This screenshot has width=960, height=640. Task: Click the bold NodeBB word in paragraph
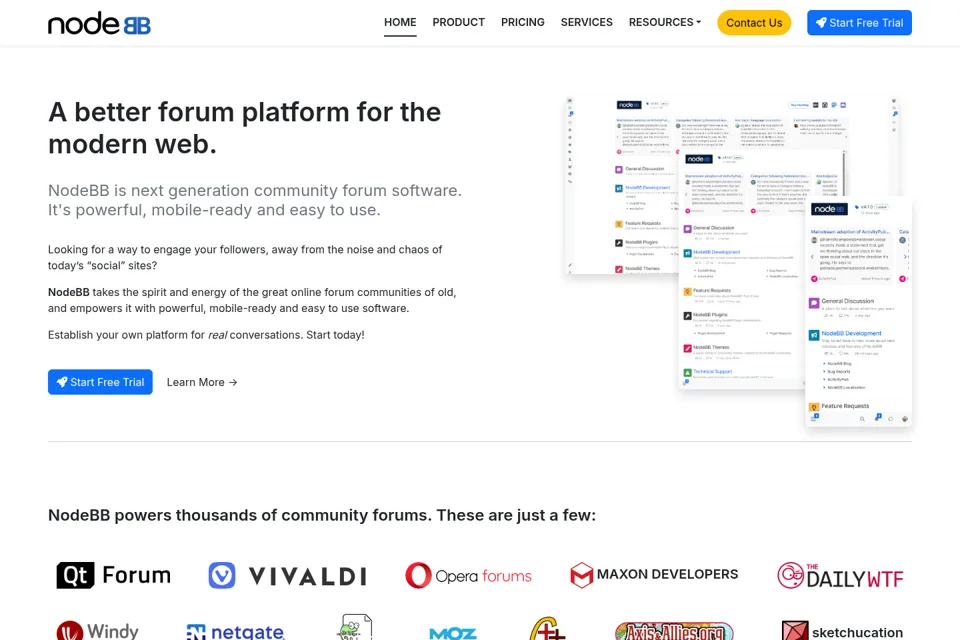pyautogui.click(x=69, y=292)
